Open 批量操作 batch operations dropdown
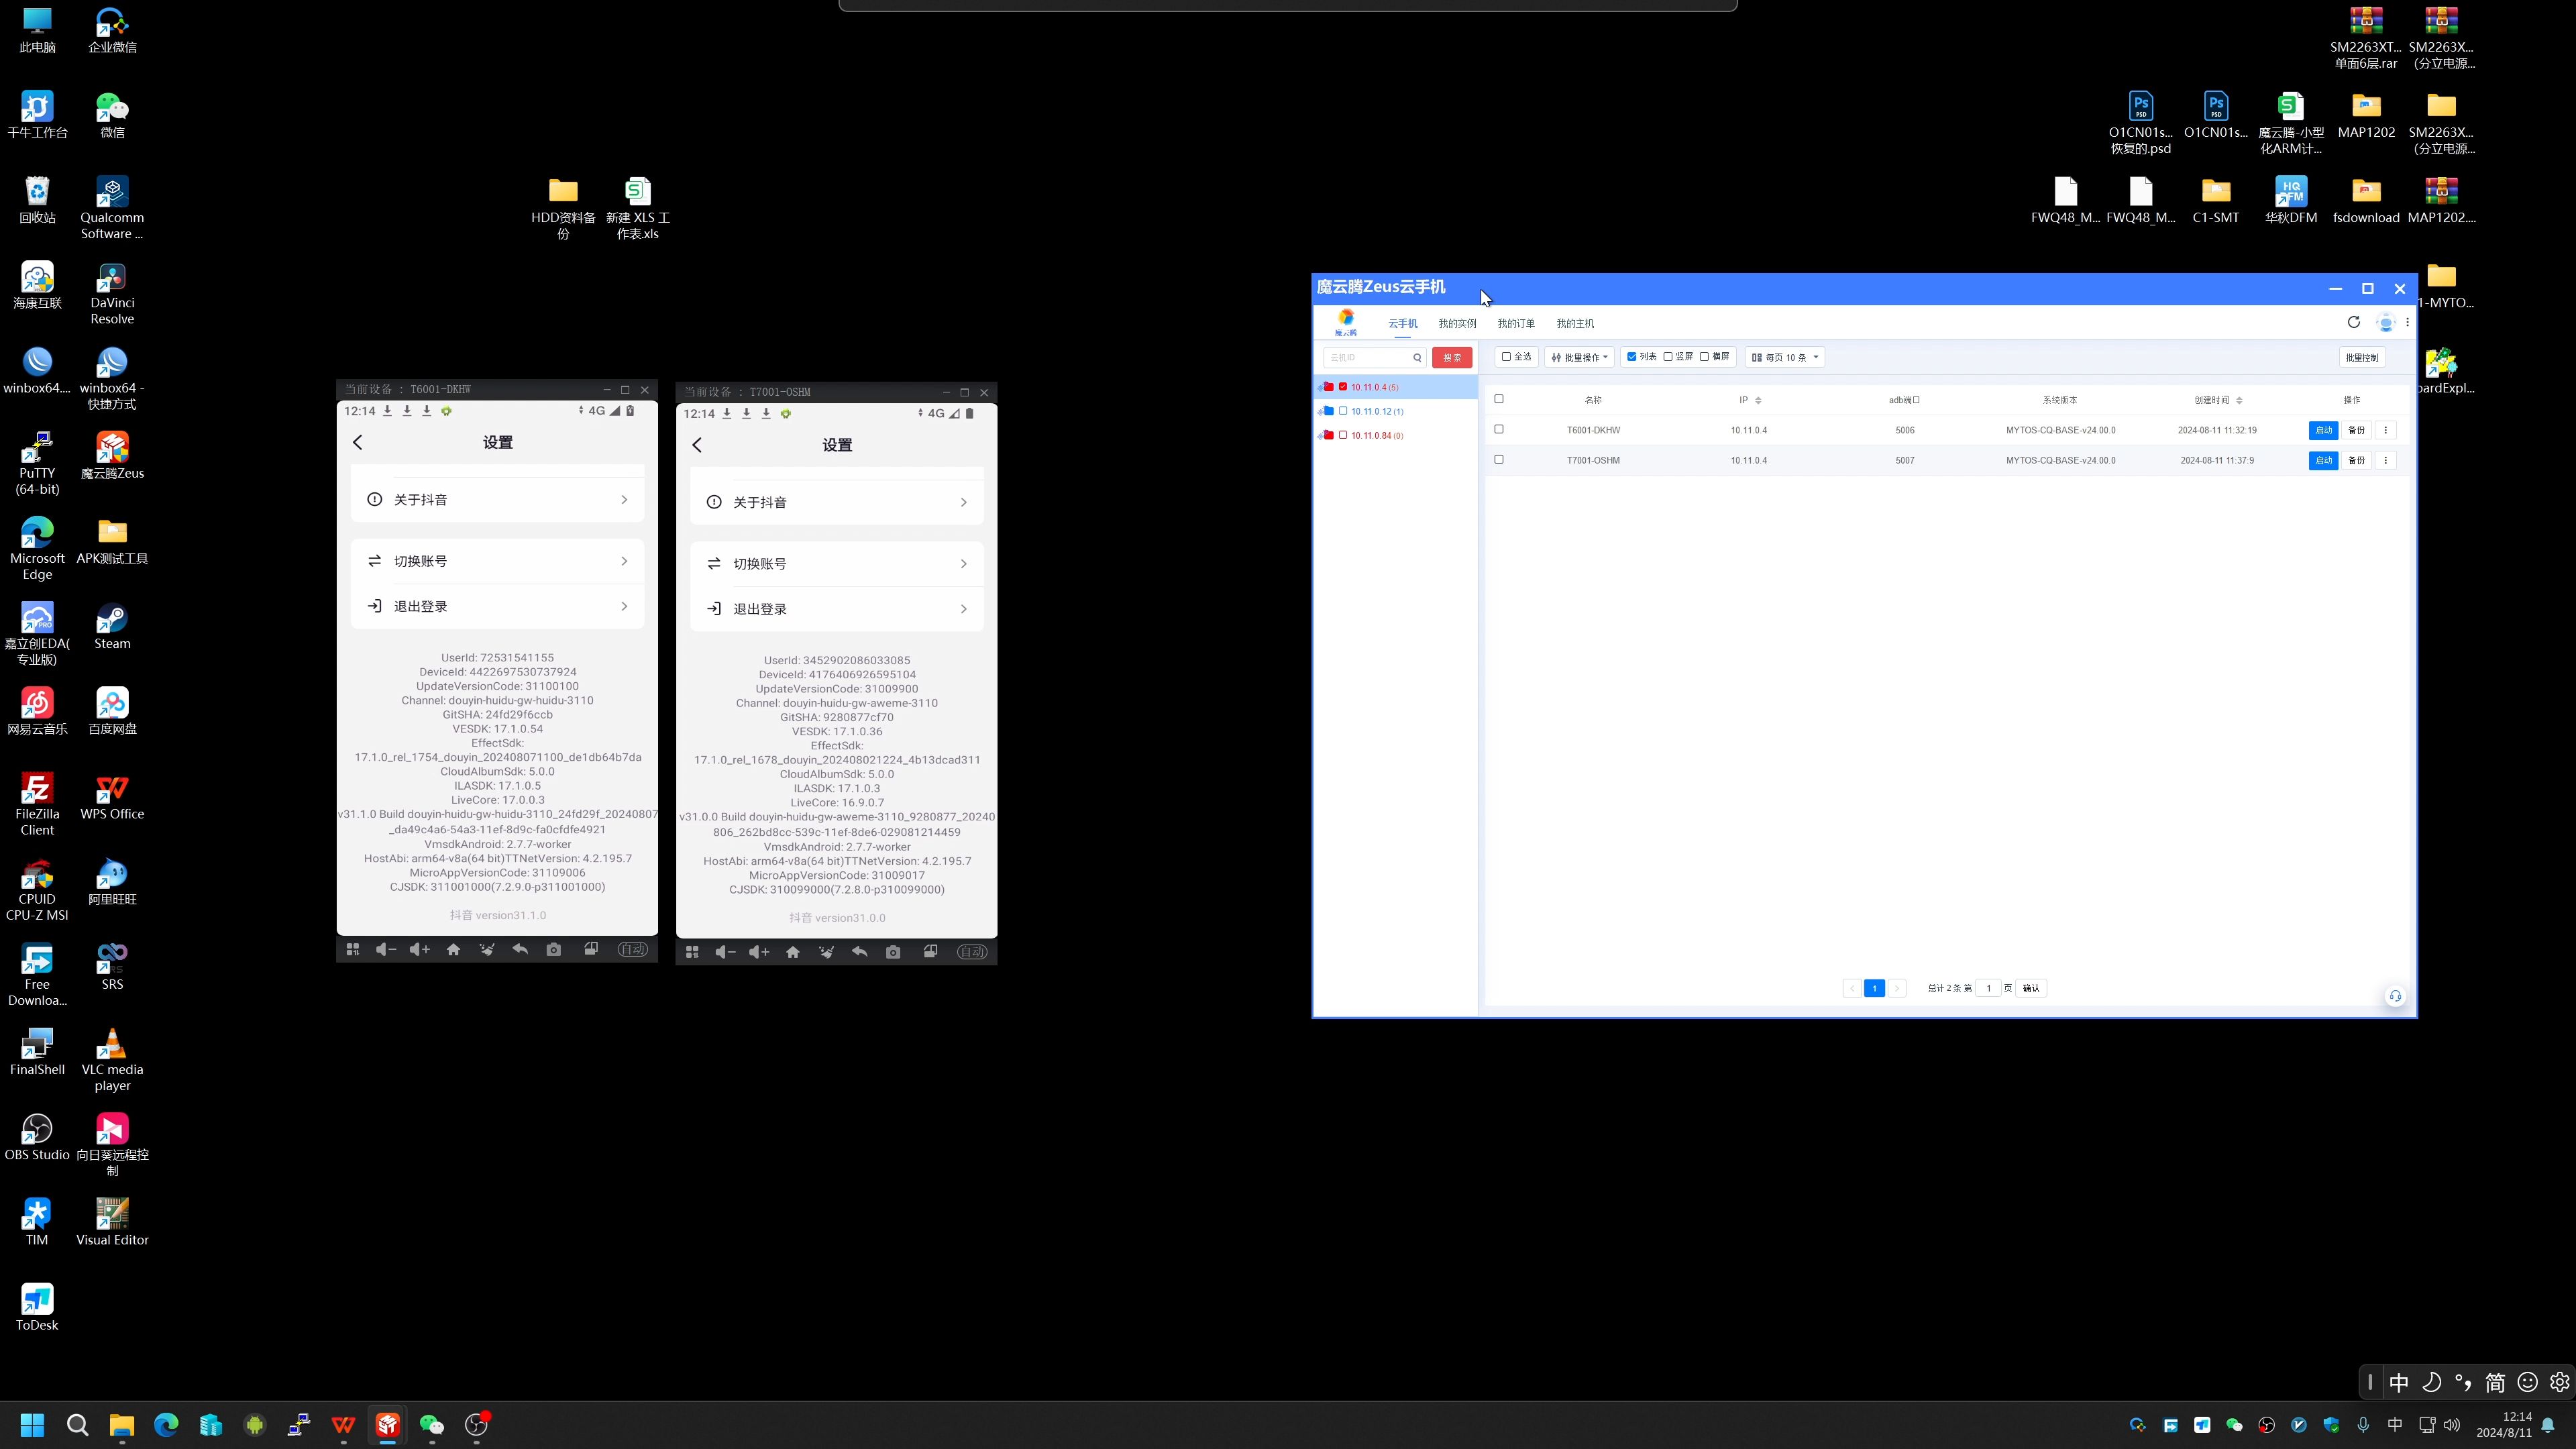This screenshot has width=2576, height=1449. click(x=1579, y=357)
